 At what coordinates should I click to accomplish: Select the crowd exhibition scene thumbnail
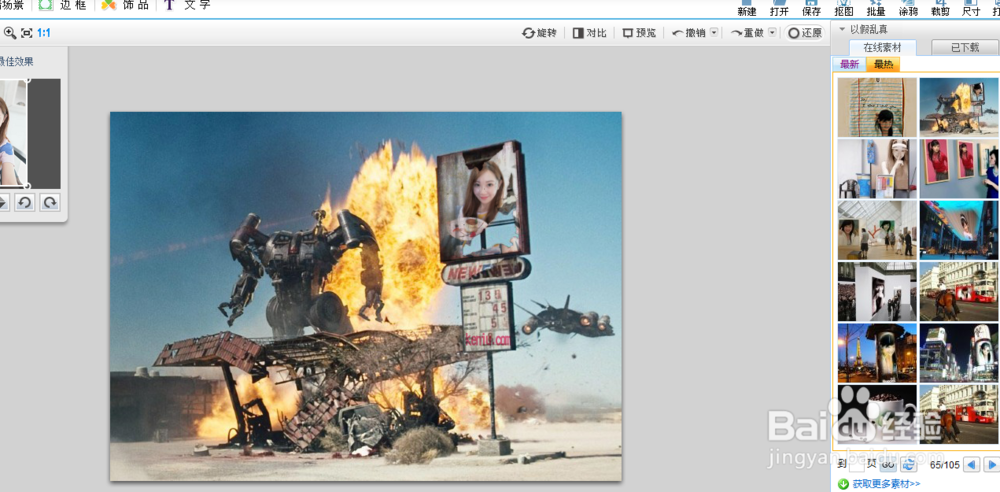877,291
